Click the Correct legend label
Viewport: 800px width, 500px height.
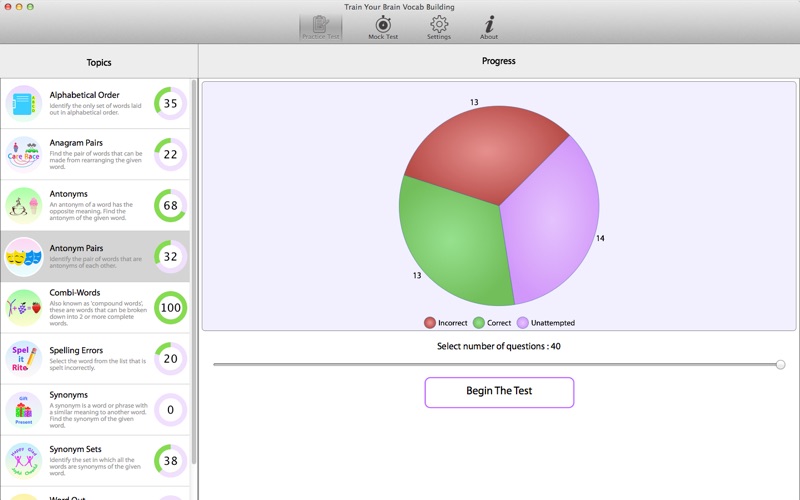tap(498, 323)
